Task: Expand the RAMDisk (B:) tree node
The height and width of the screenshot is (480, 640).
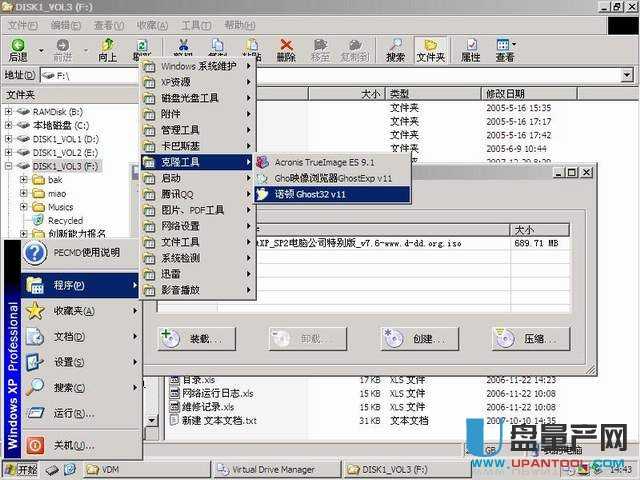Action: pos(8,111)
